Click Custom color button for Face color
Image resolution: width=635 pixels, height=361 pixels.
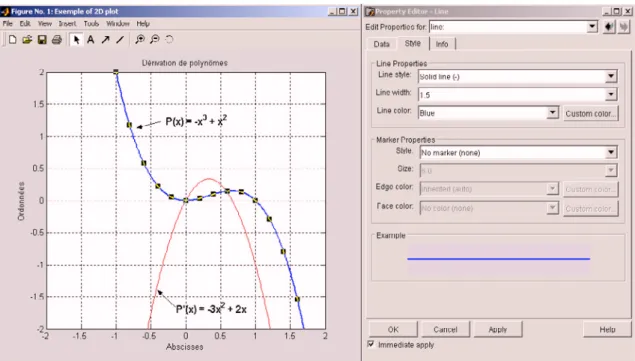click(590, 209)
